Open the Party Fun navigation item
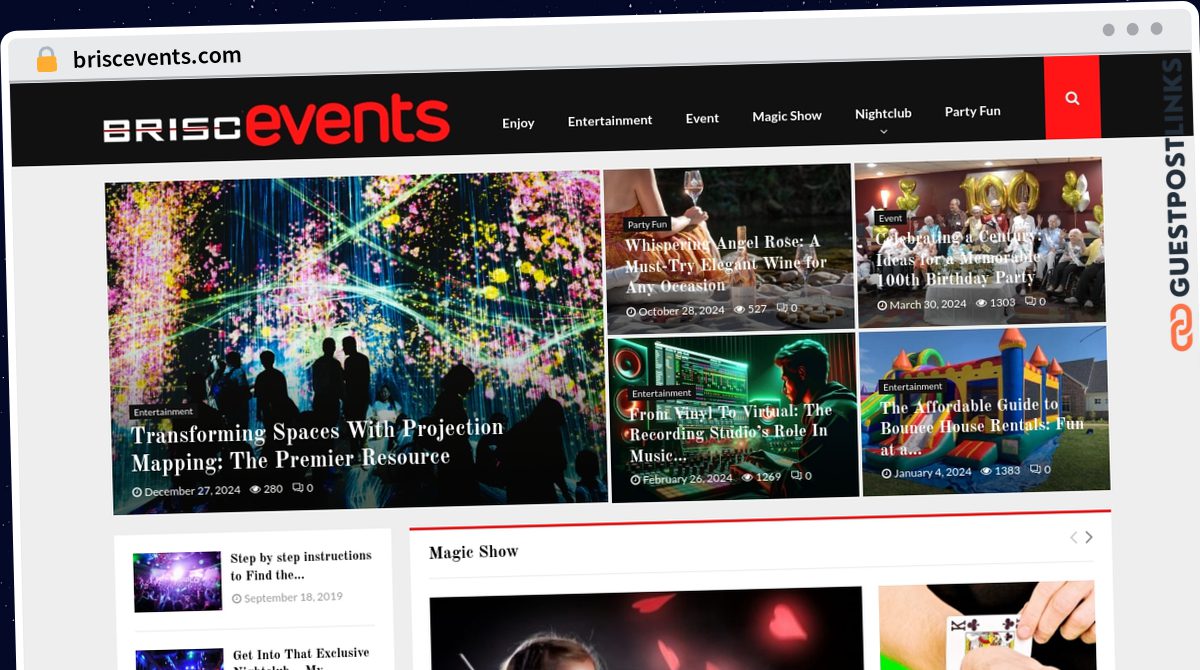This screenshot has height=670, width=1200. coord(973,111)
